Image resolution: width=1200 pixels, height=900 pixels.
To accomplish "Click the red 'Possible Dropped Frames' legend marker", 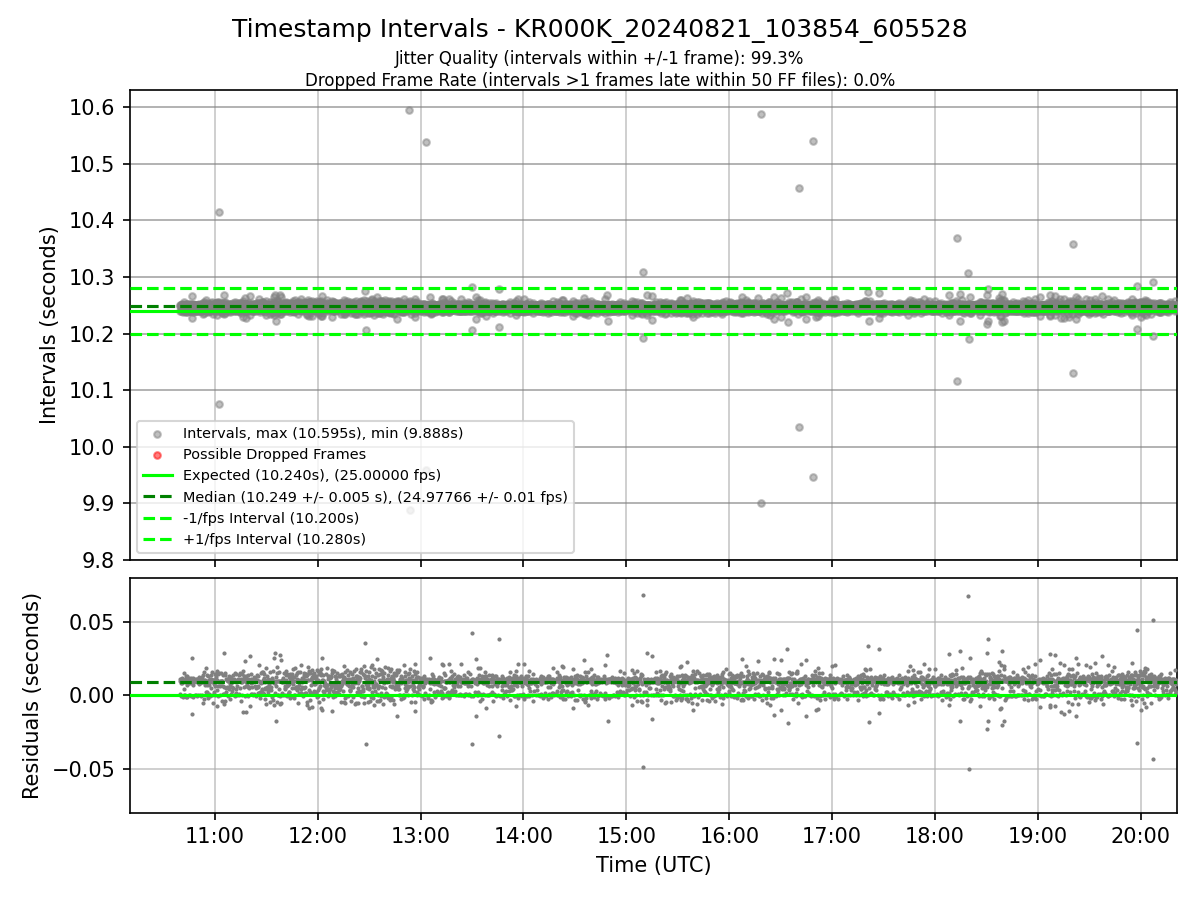I will coord(157,455).
